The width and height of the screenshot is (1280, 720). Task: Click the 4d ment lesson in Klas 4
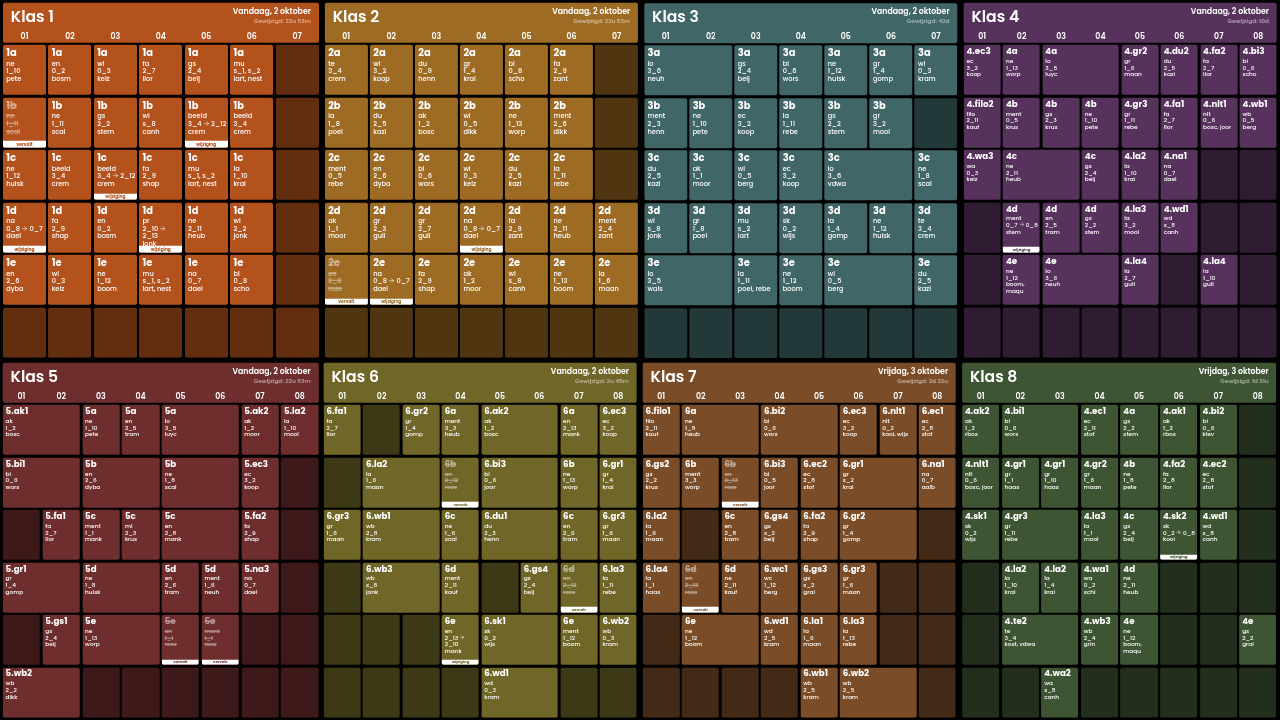click(x=1021, y=226)
